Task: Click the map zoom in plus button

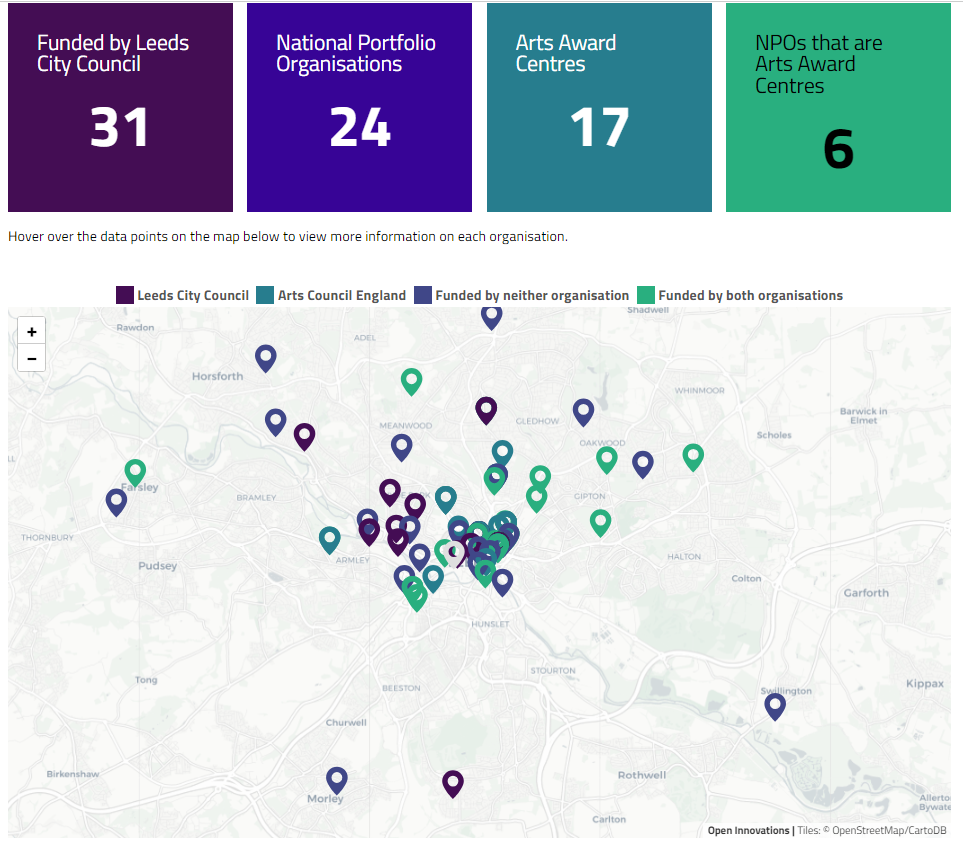Action: (31, 332)
